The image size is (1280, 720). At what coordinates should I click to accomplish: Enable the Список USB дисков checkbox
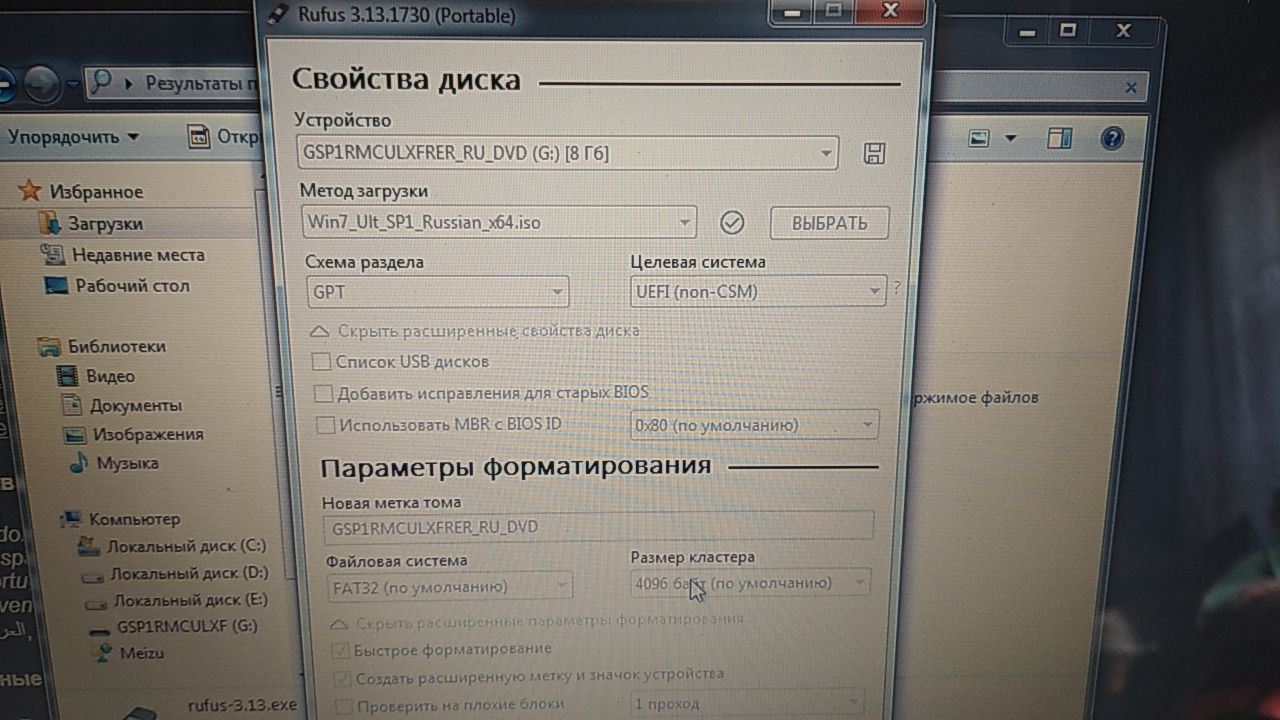tap(322, 361)
